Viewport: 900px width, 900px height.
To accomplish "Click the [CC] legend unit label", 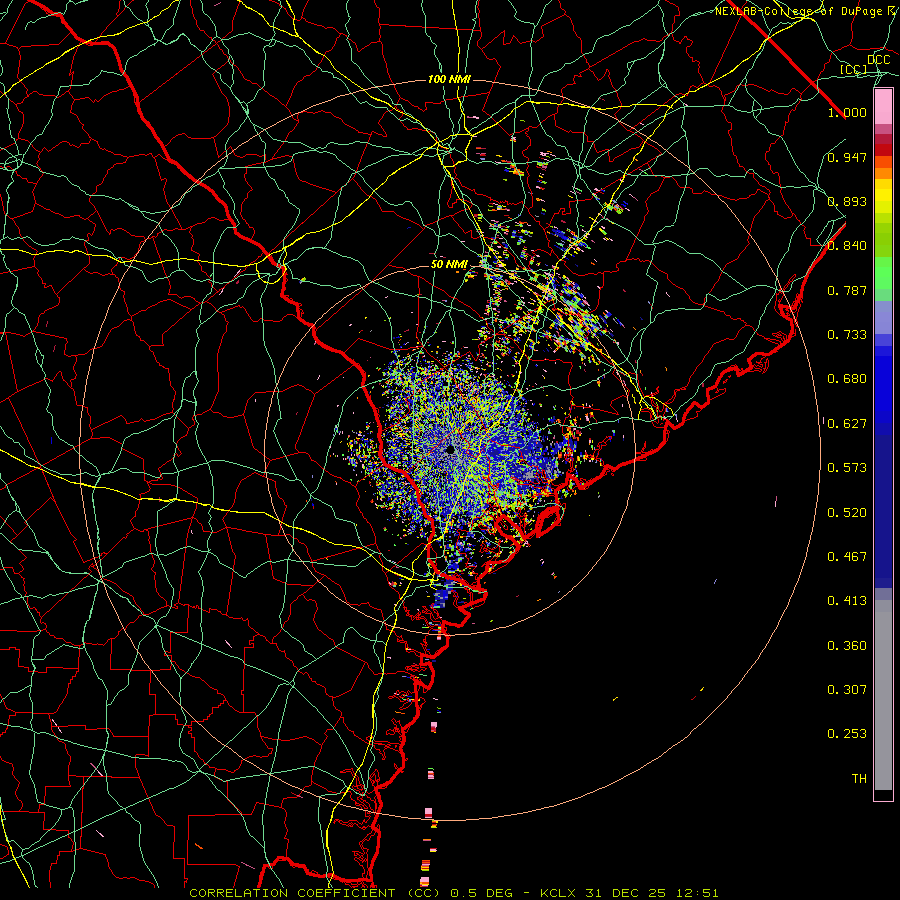I will click(x=854, y=69).
